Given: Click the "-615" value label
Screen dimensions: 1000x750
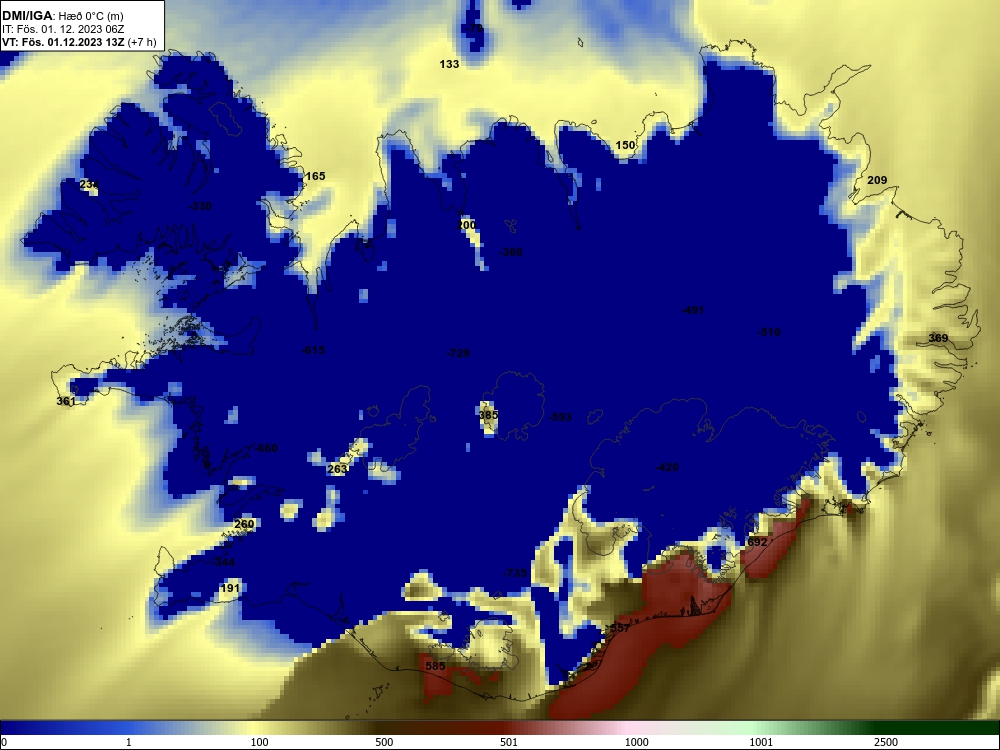Looking at the screenshot, I should coord(313,350).
